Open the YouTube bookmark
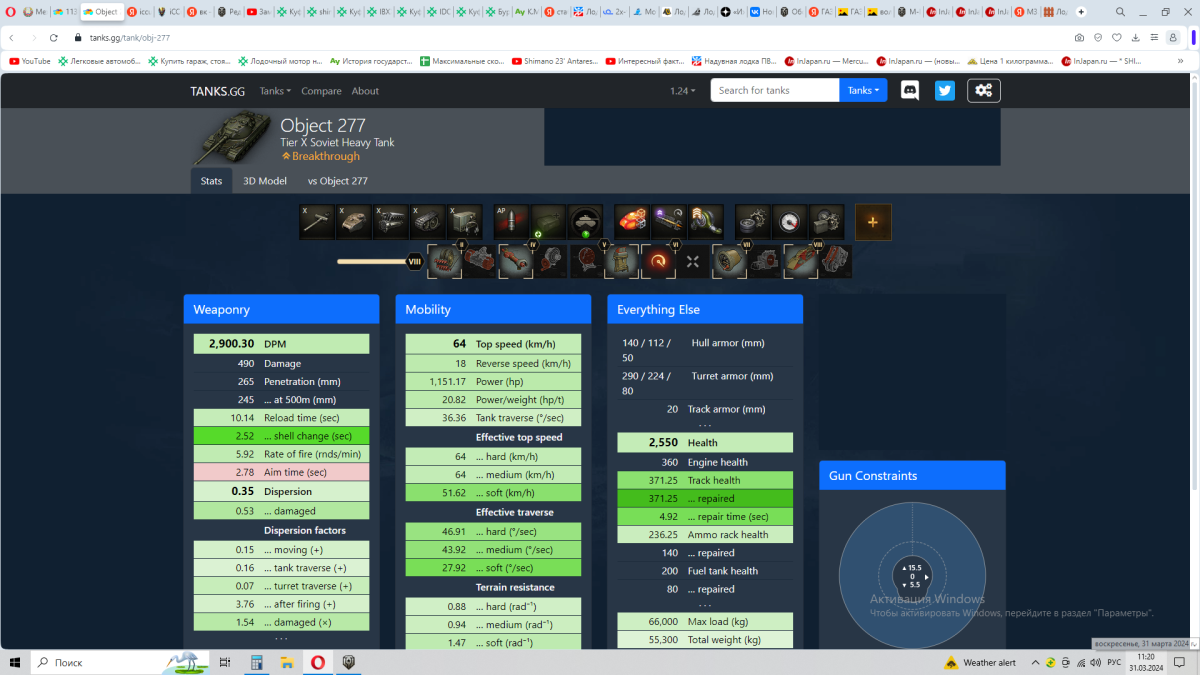 pyautogui.click(x=29, y=61)
